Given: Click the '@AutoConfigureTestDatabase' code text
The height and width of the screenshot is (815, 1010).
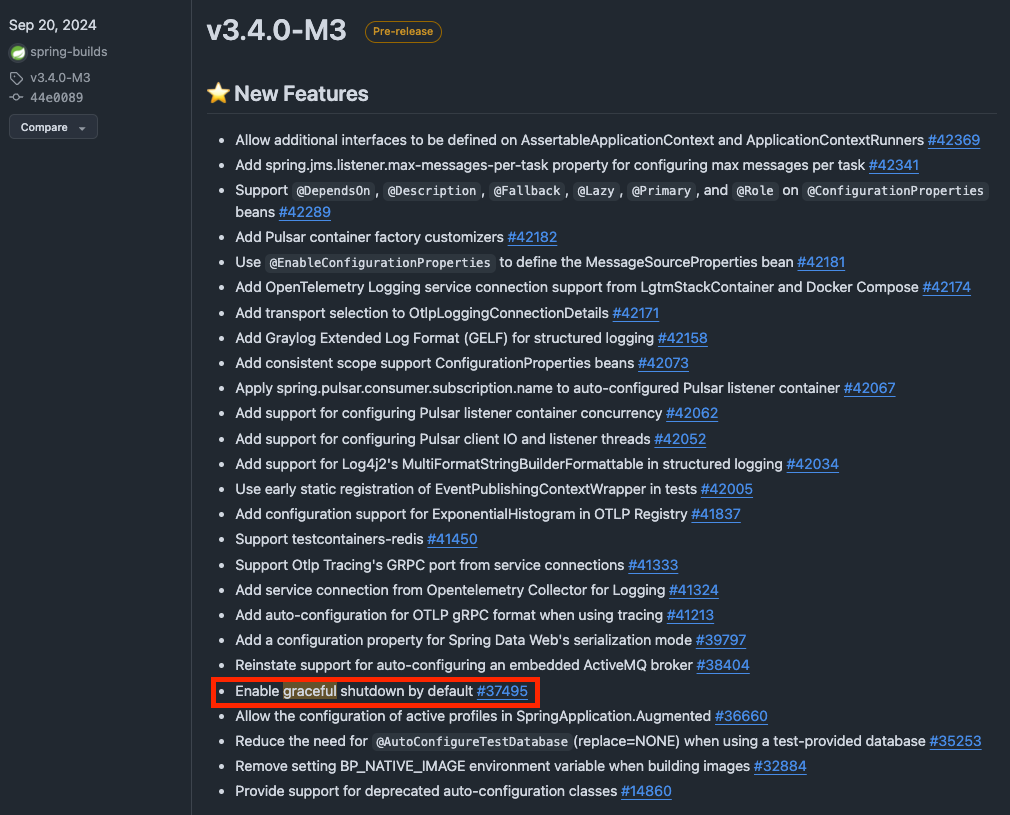Looking at the screenshot, I should tap(472, 742).
